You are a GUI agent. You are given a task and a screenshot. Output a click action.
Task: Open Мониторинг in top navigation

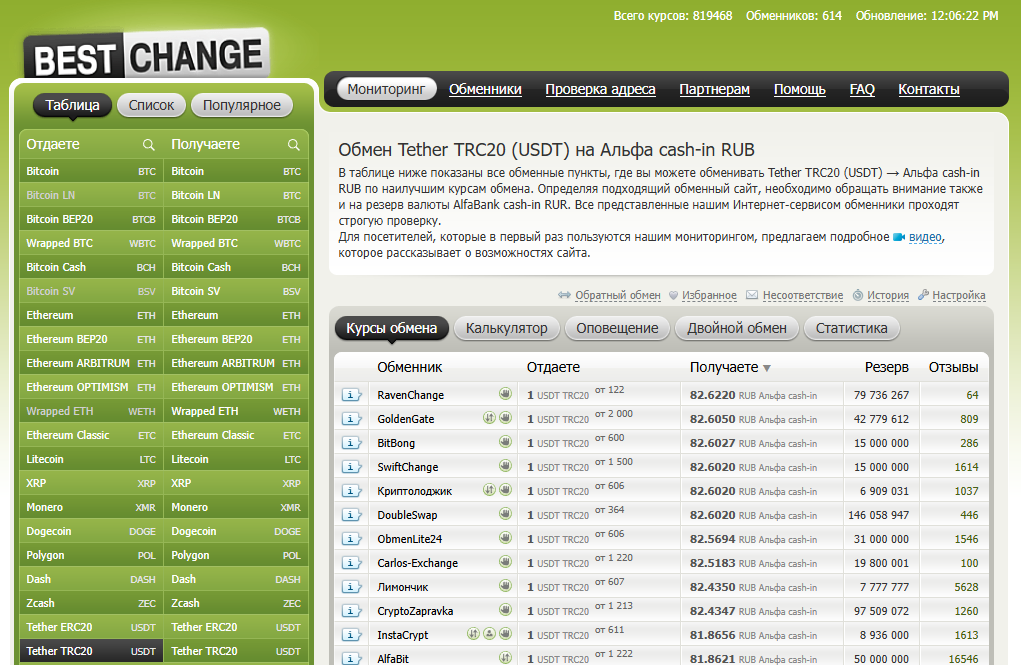[386, 89]
